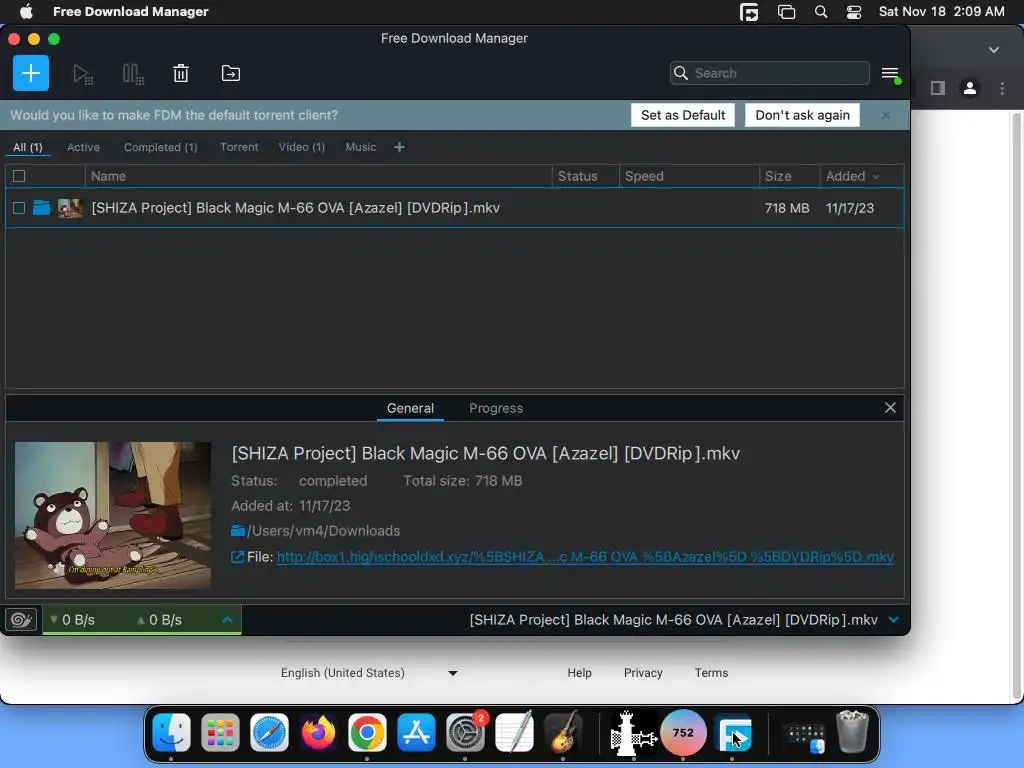Expand the bottom-right download name chevron
The image size is (1024, 768).
coord(894,619)
